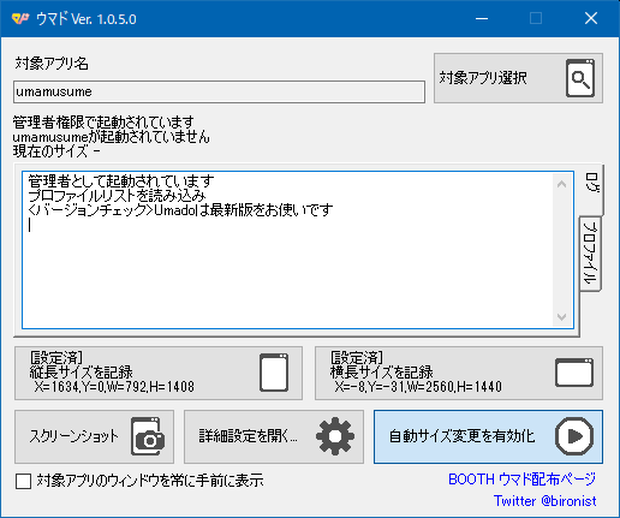This screenshot has width=620, height=518.
Task: Click the camera screenshot icon
Action: [x=148, y=436]
